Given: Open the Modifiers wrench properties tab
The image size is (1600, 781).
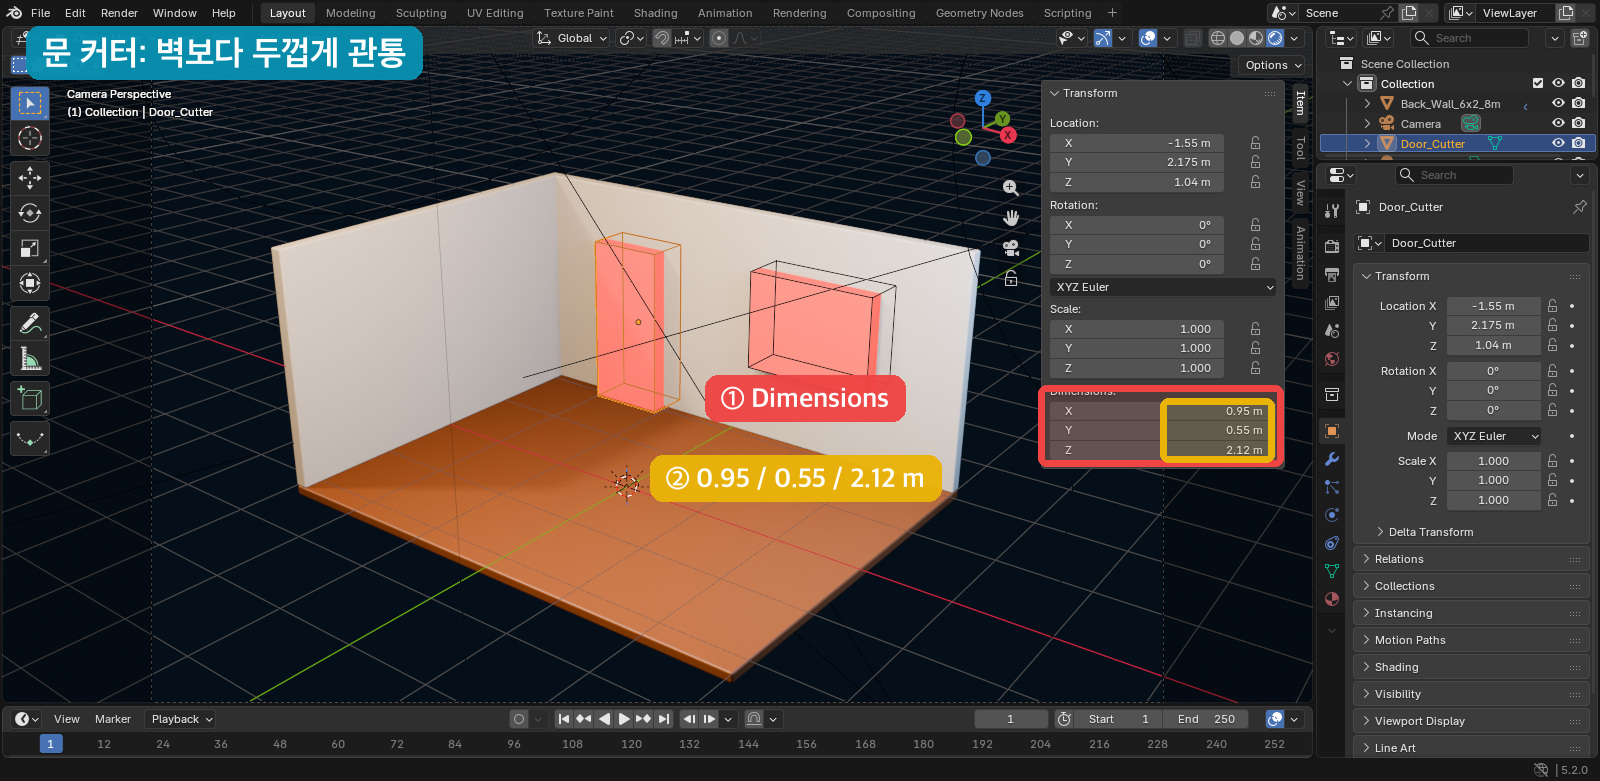Looking at the screenshot, I should coord(1332,459).
